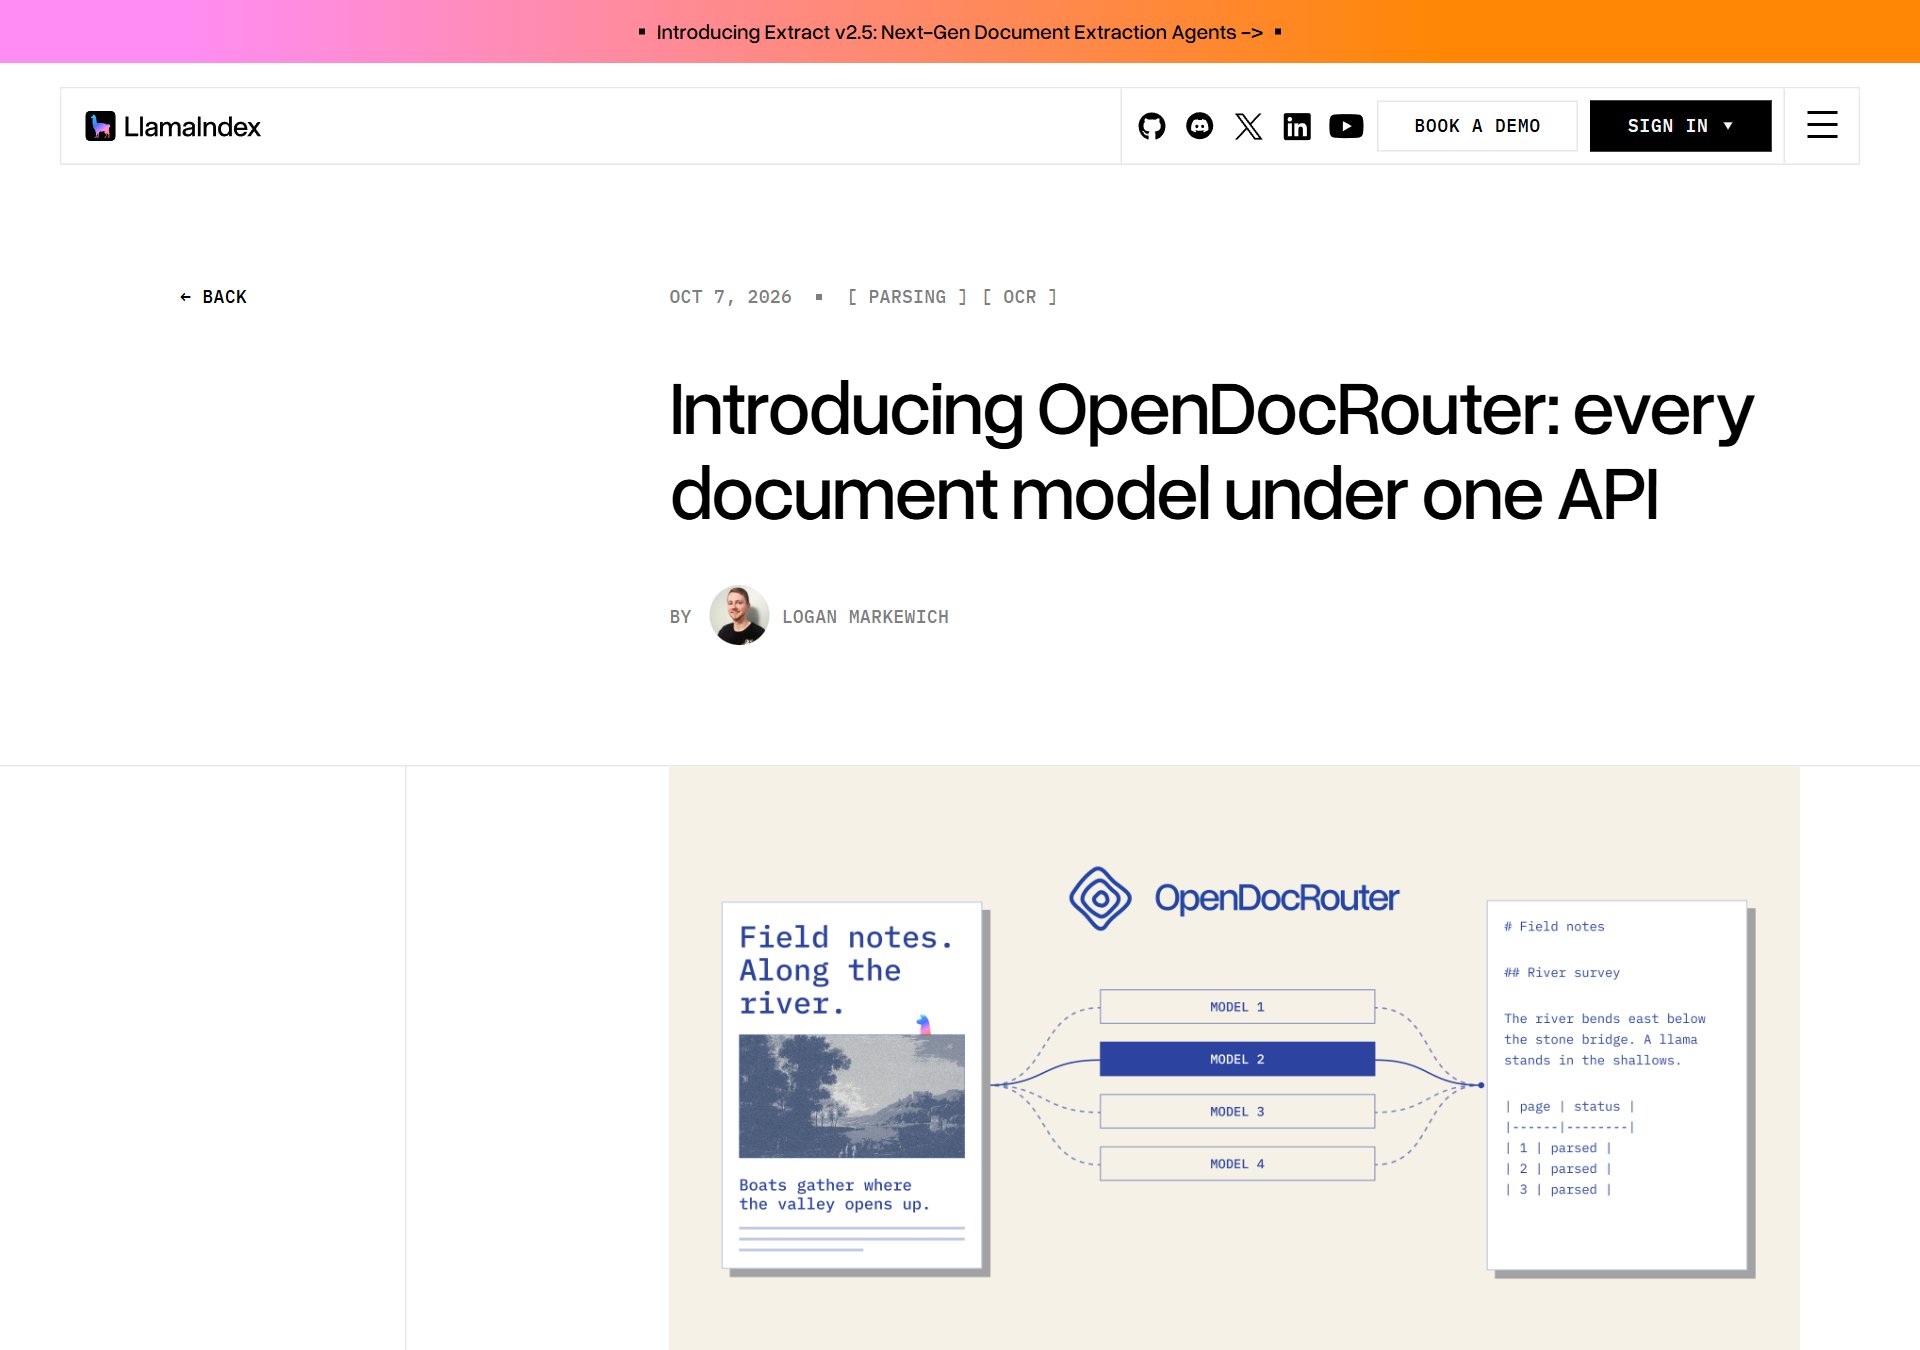Click the MODEL 1 box in diagram
Screen dimensions: 1920x1350
pos(1237,1007)
